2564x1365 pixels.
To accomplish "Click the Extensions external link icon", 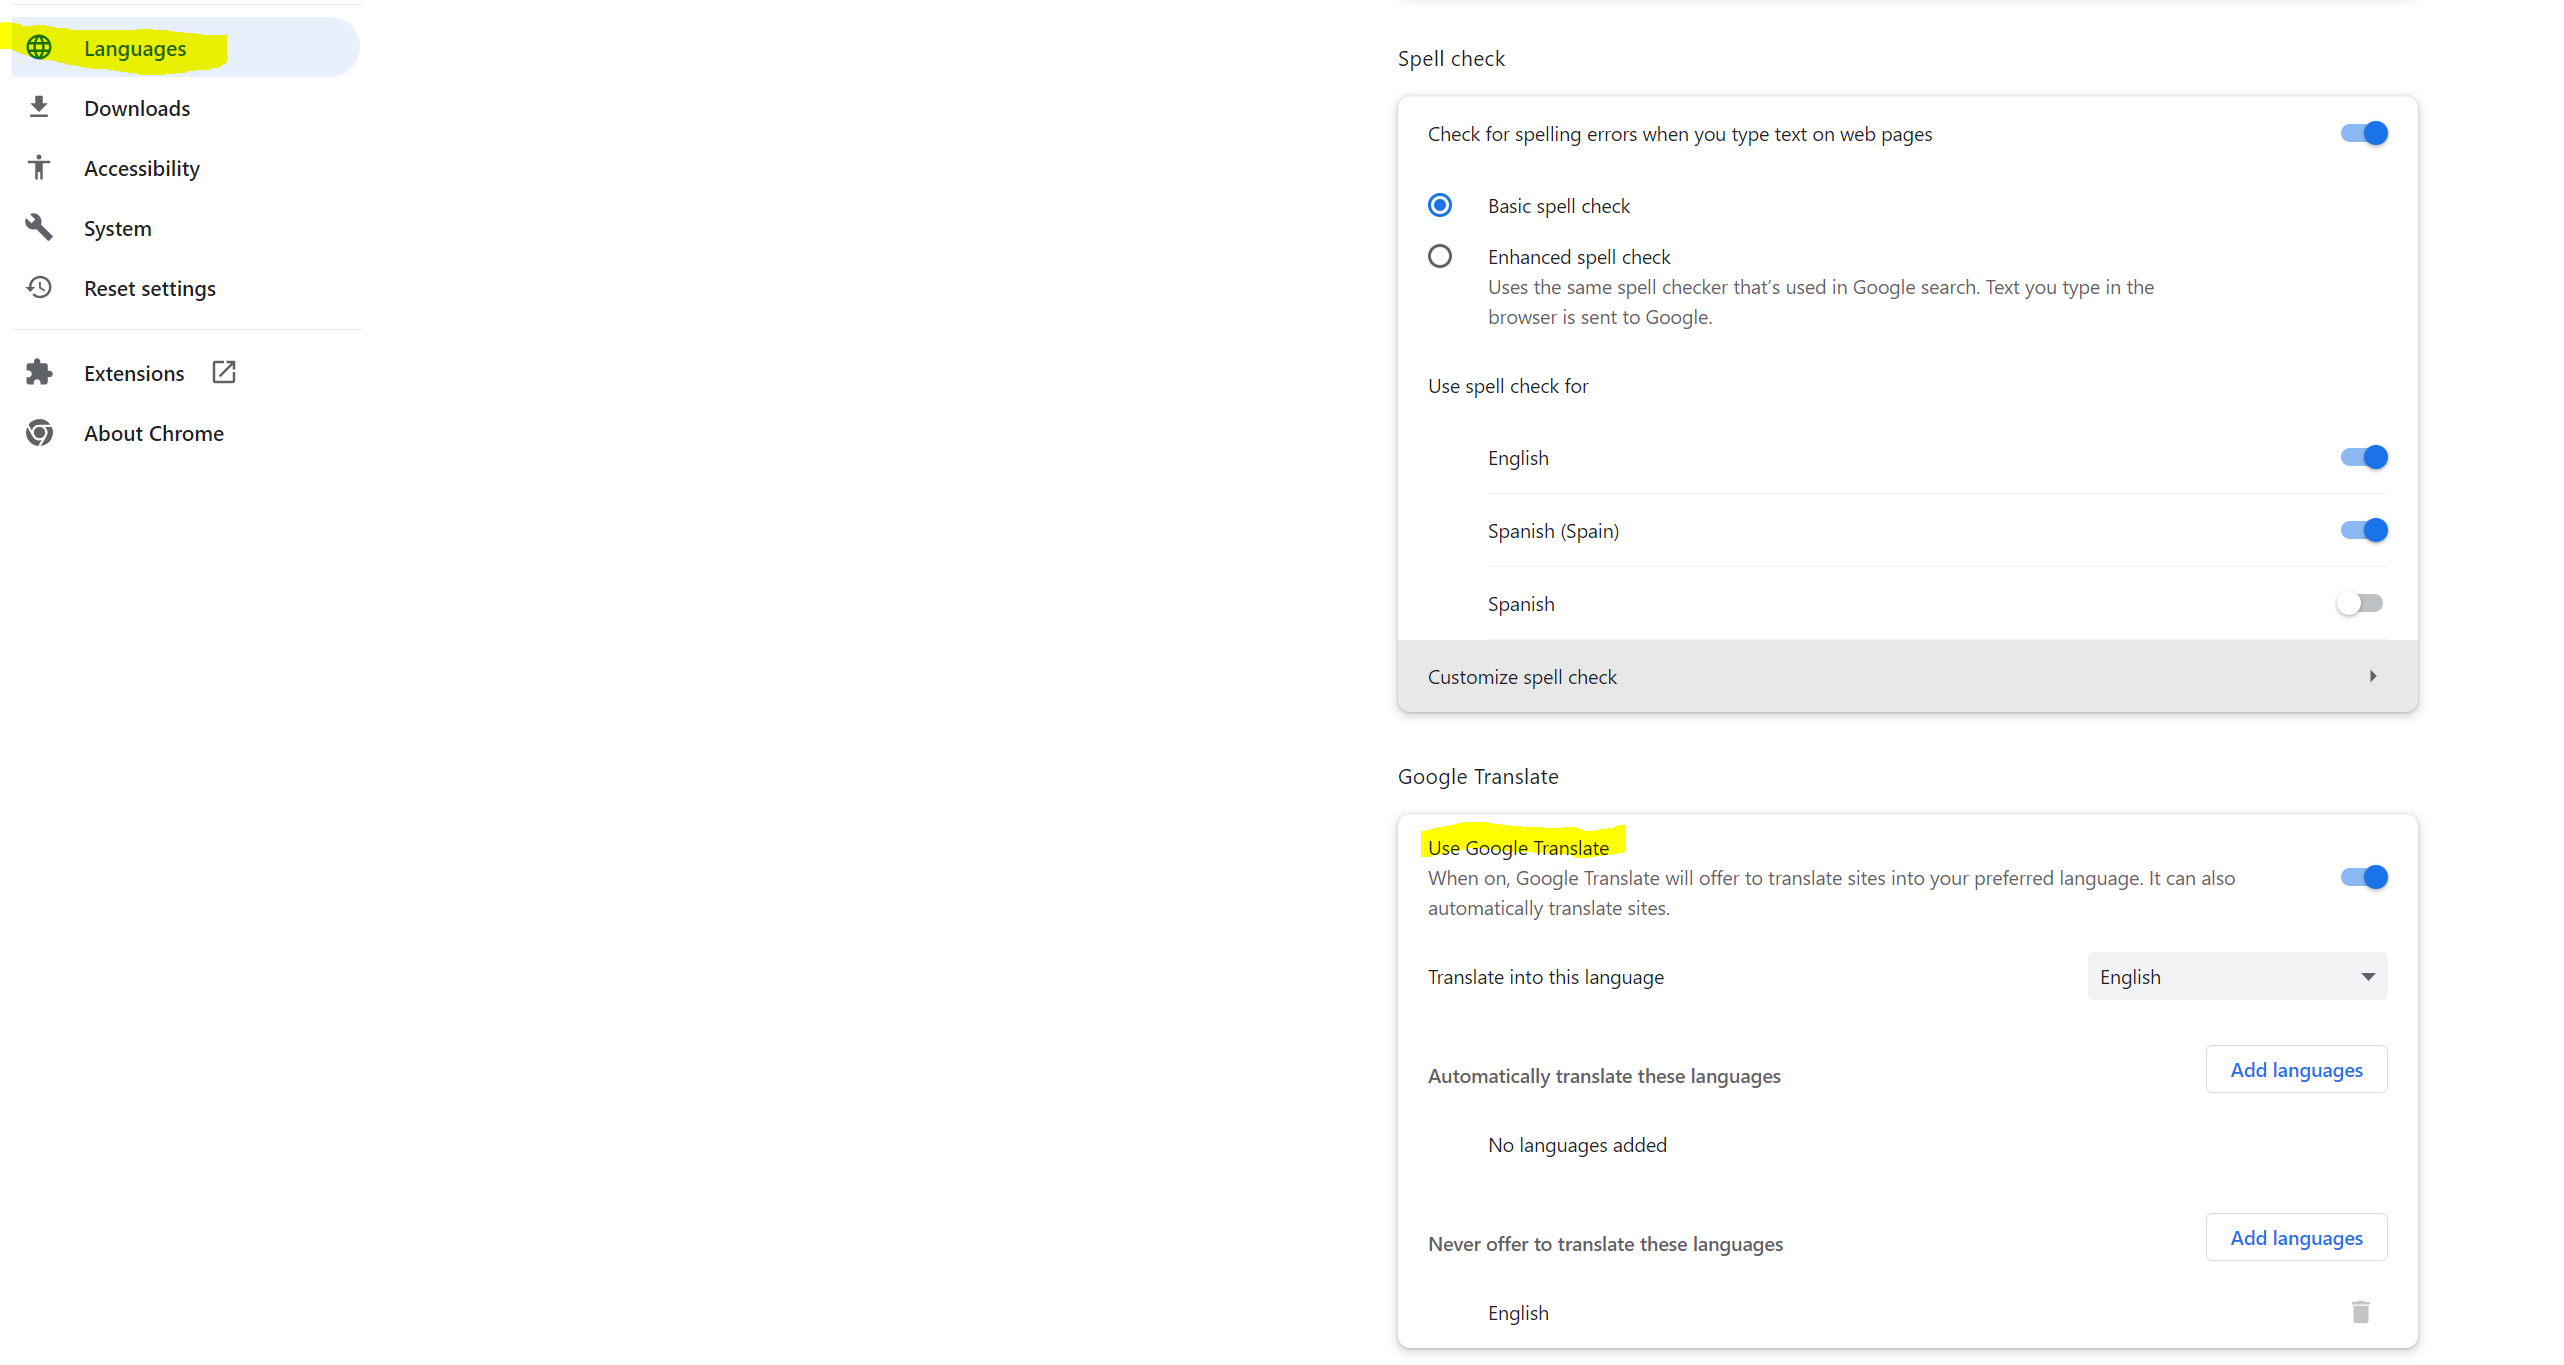I will 224,372.
